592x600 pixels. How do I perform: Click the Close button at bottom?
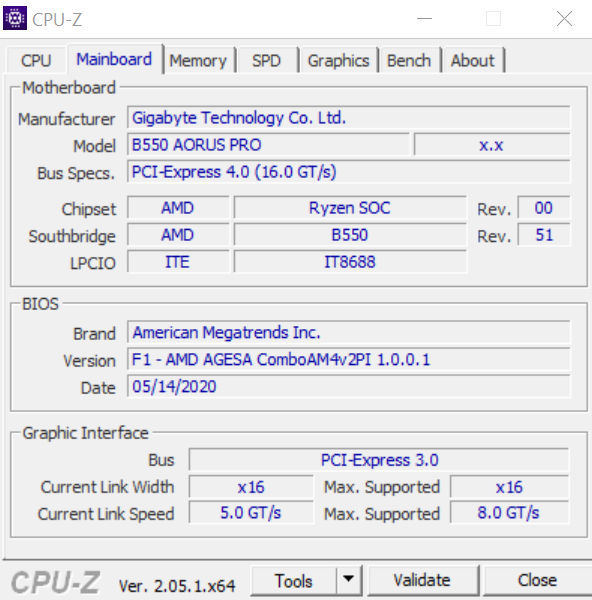click(537, 580)
